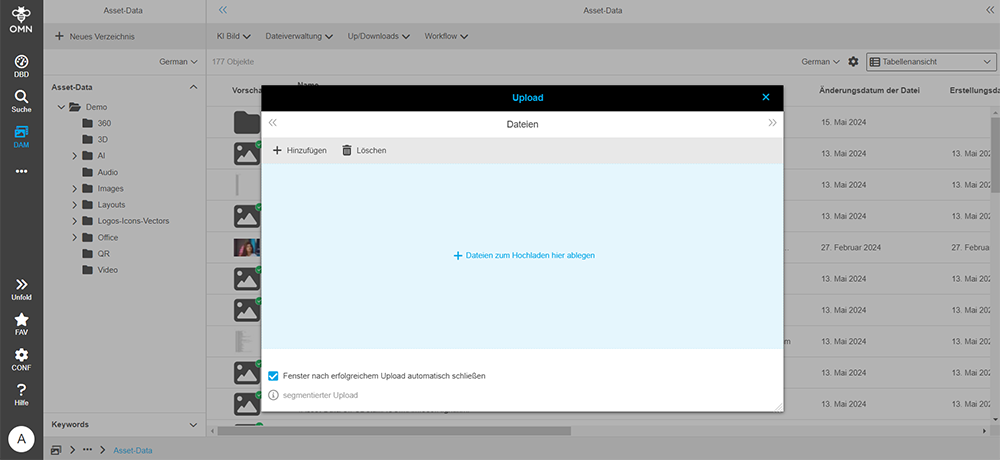Open the CONF settings gear
This screenshot has height=460, width=1000.
21,360
